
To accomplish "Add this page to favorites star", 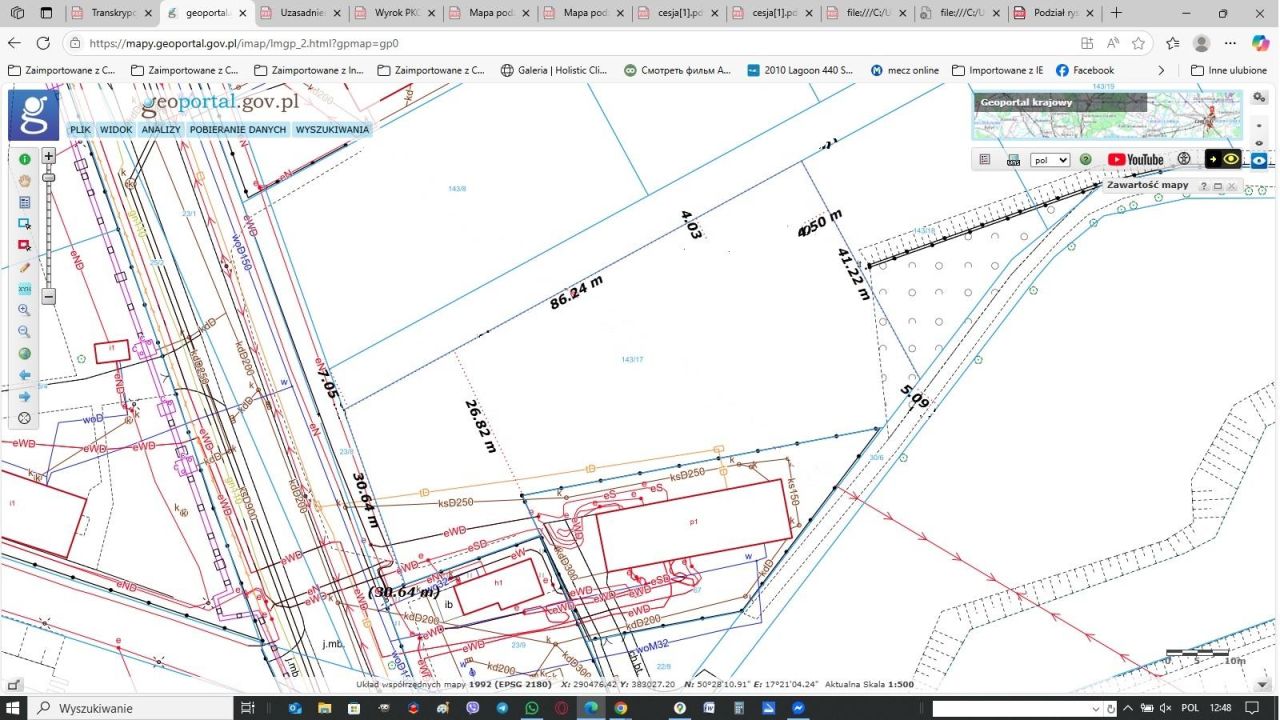I will [x=1138, y=43].
